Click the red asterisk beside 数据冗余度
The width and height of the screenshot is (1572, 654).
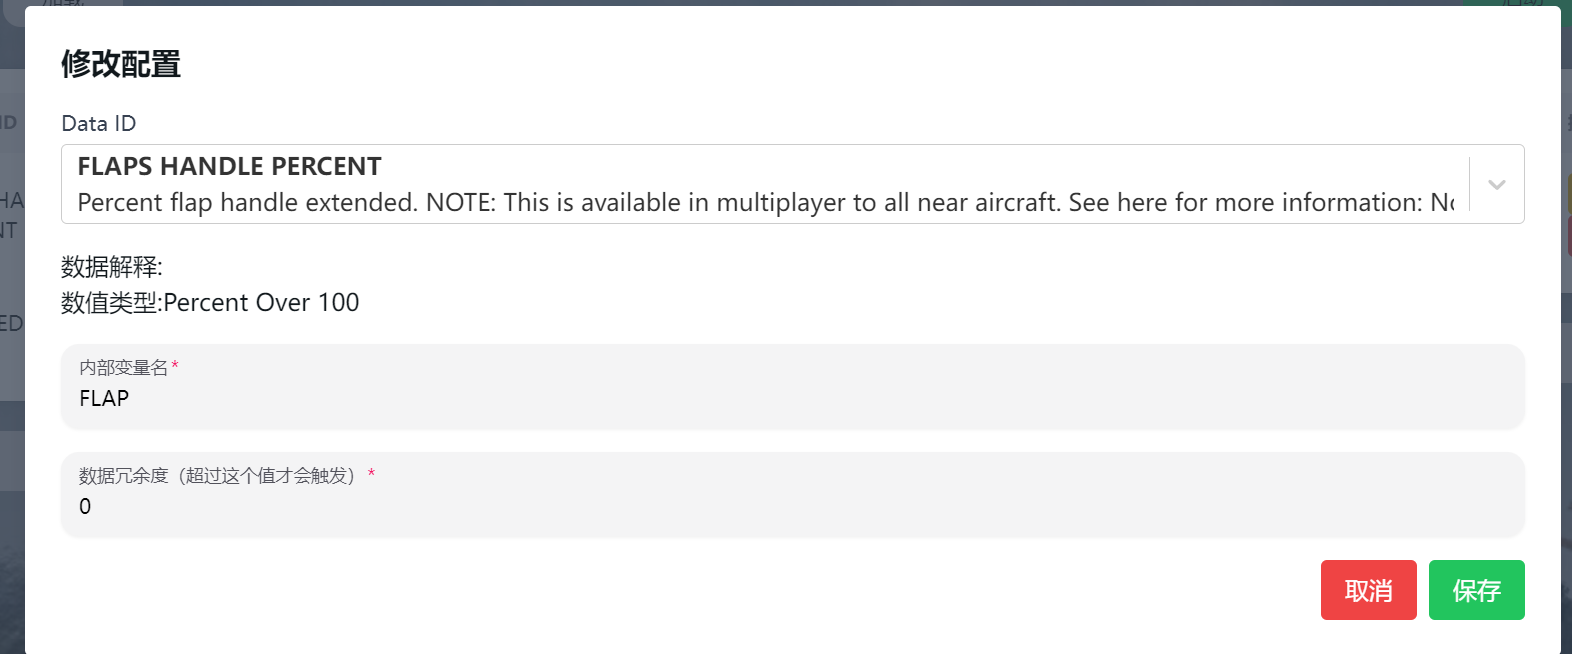click(371, 476)
